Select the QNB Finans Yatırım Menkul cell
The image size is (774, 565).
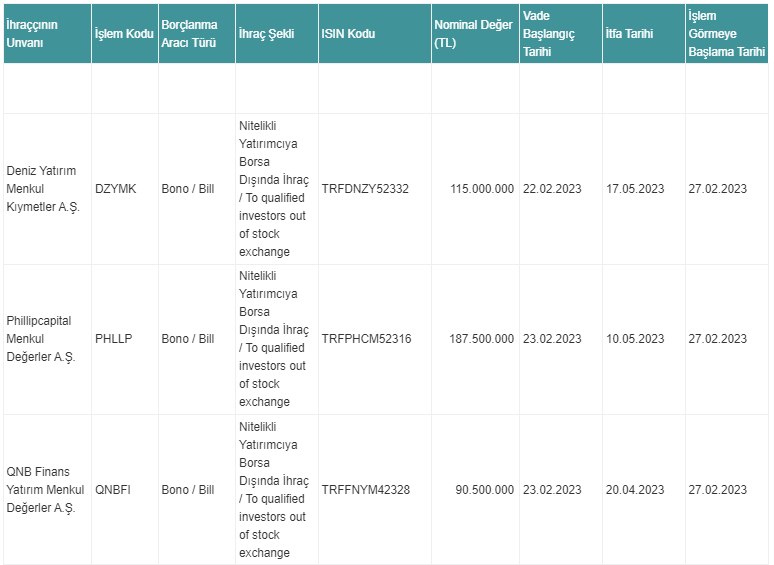pyautogui.click(x=47, y=490)
